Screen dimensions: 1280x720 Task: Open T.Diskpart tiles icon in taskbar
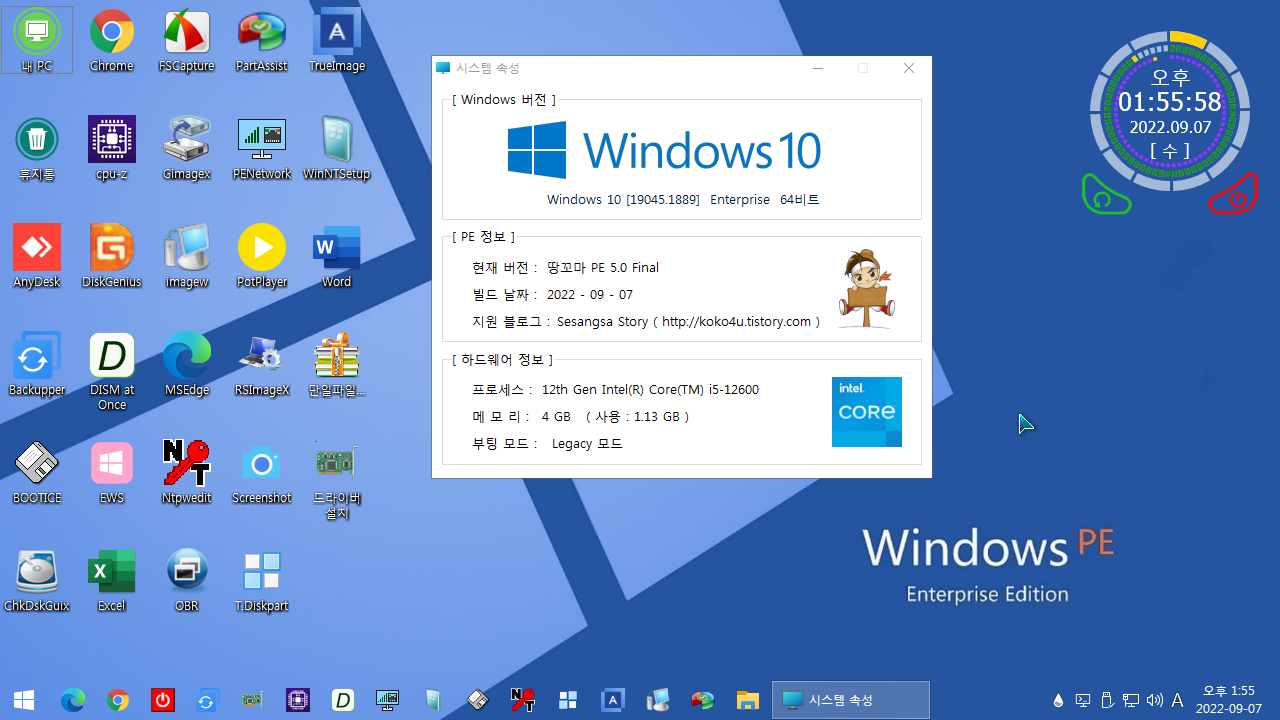[x=568, y=700]
